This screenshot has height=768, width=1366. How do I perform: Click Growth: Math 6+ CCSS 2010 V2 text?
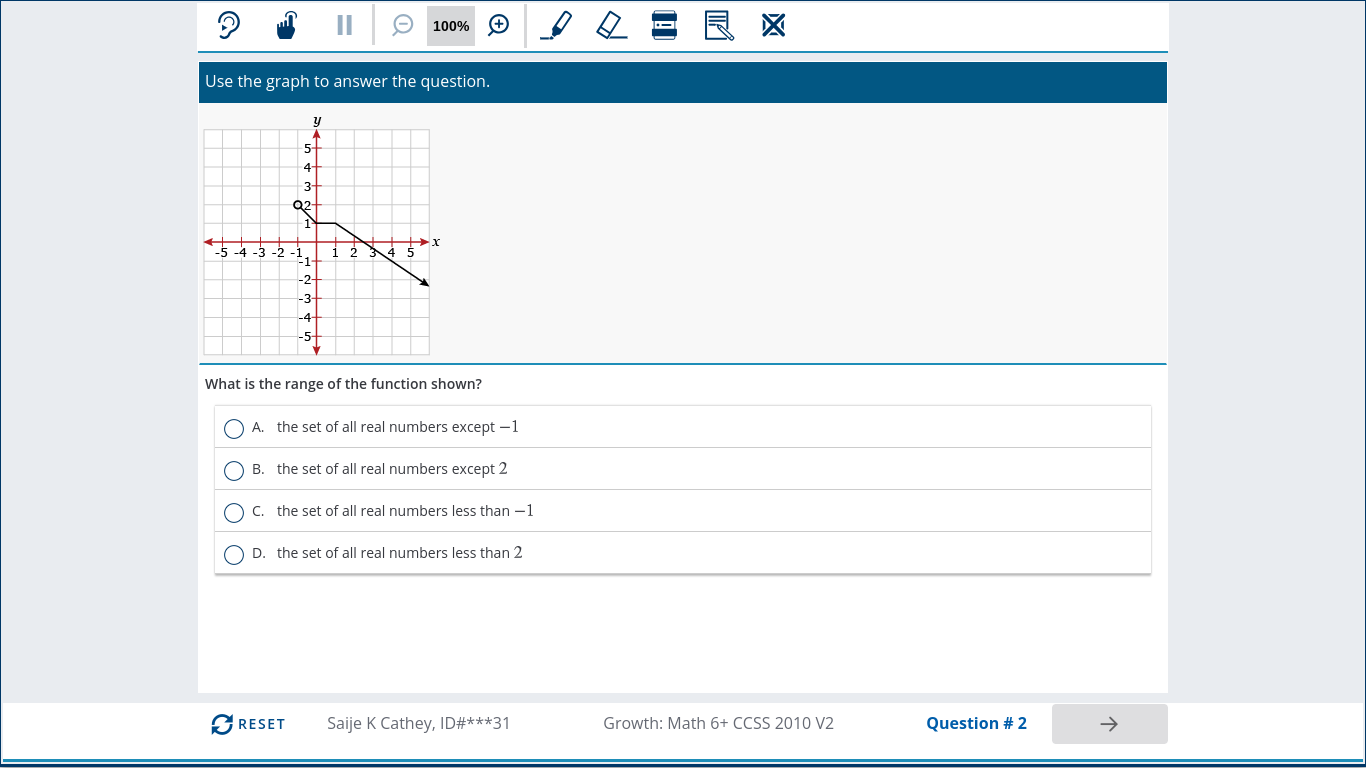[x=718, y=723]
